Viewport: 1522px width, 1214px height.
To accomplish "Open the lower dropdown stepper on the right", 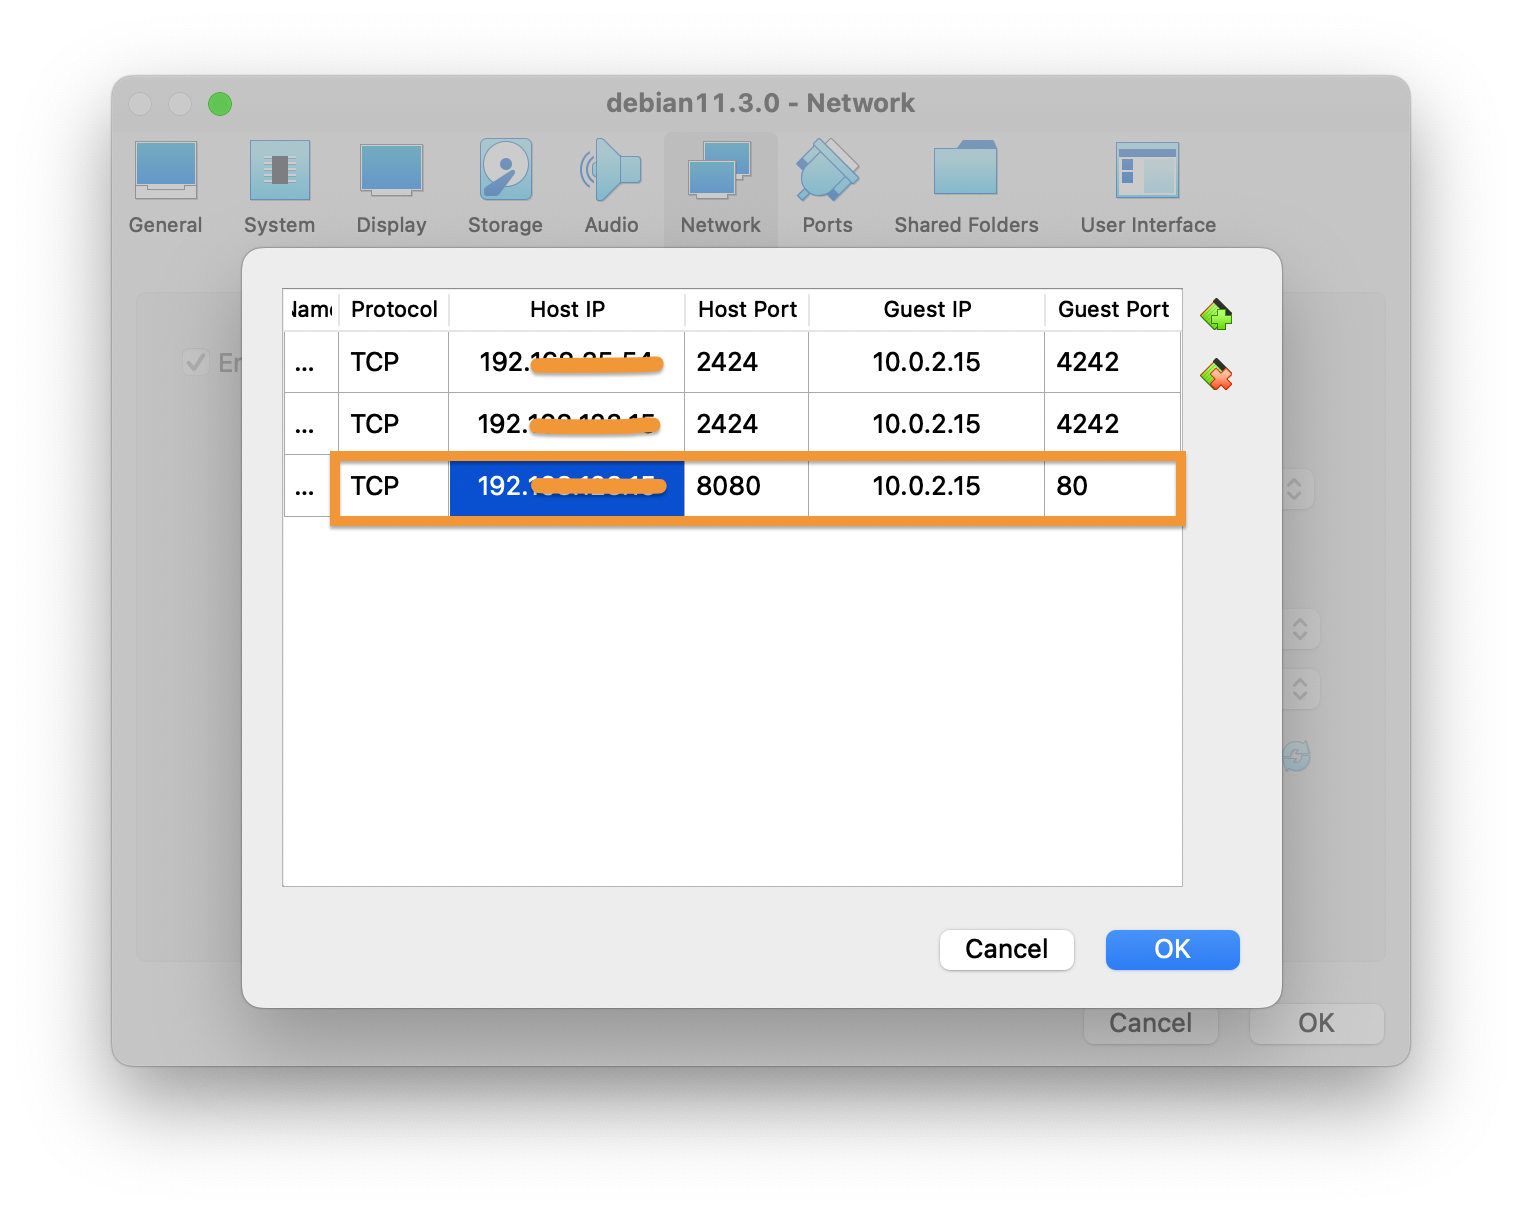I will click(x=1300, y=689).
